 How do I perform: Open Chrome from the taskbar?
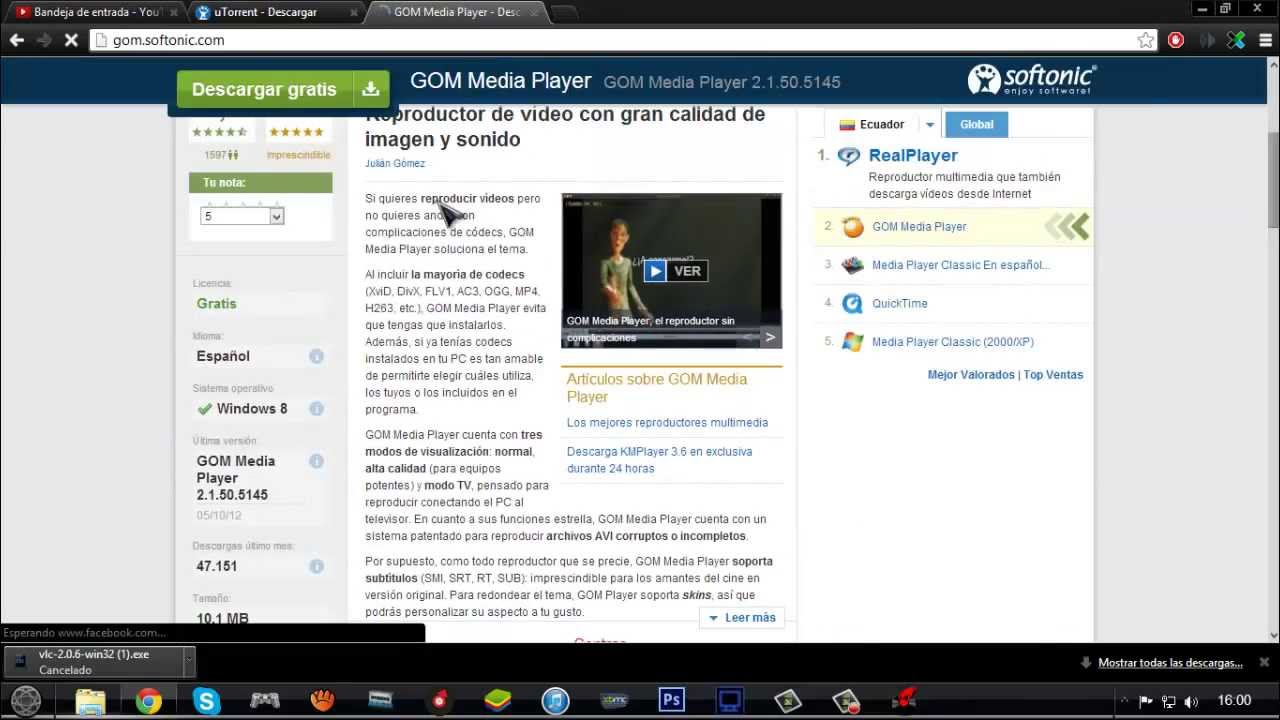(148, 701)
